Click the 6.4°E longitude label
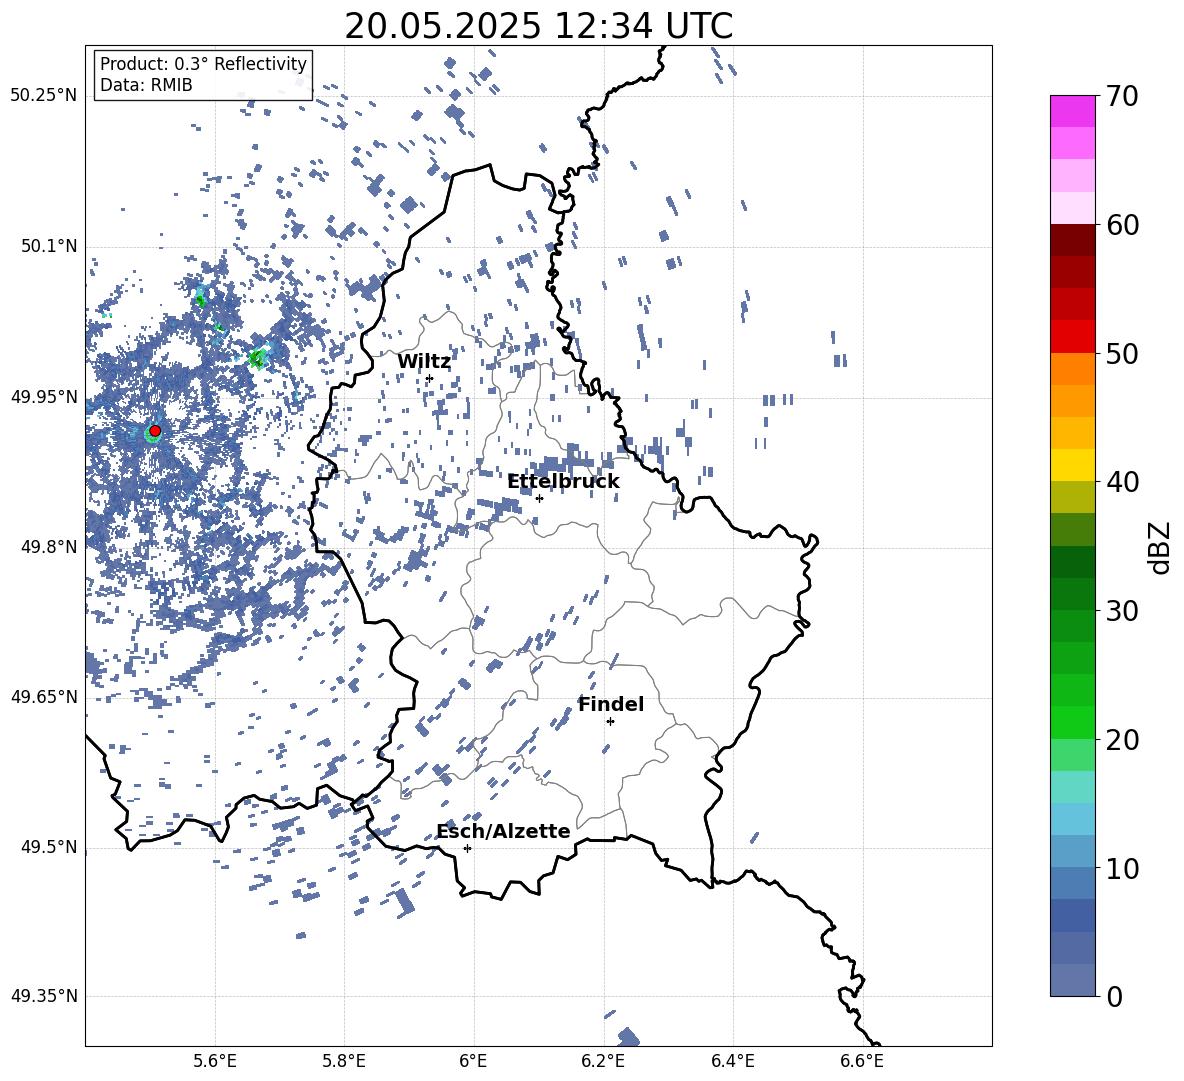The image size is (1184, 1081). click(x=732, y=1062)
